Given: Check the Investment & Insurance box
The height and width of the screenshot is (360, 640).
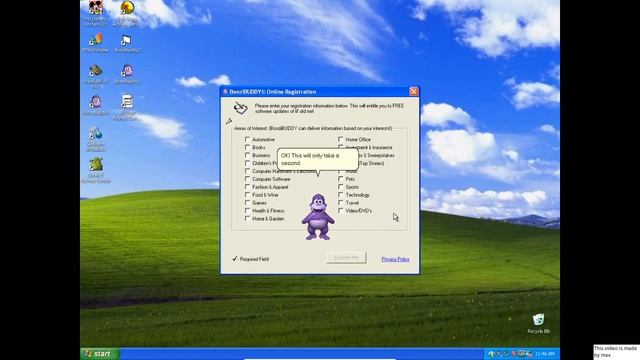Looking at the screenshot, I should (340, 147).
